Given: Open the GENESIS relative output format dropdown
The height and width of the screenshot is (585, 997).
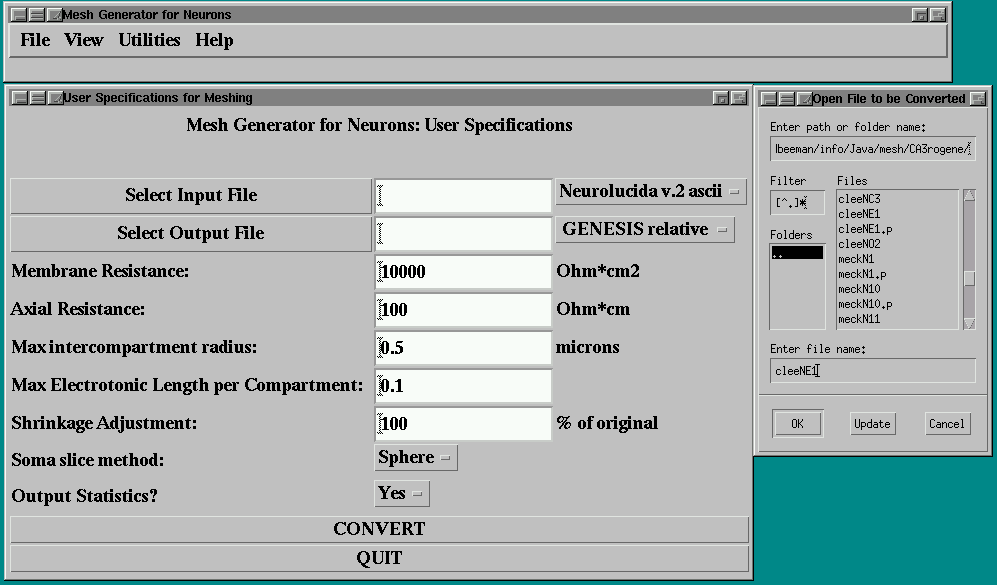Looking at the screenshot, I should (x=645, y=230).
